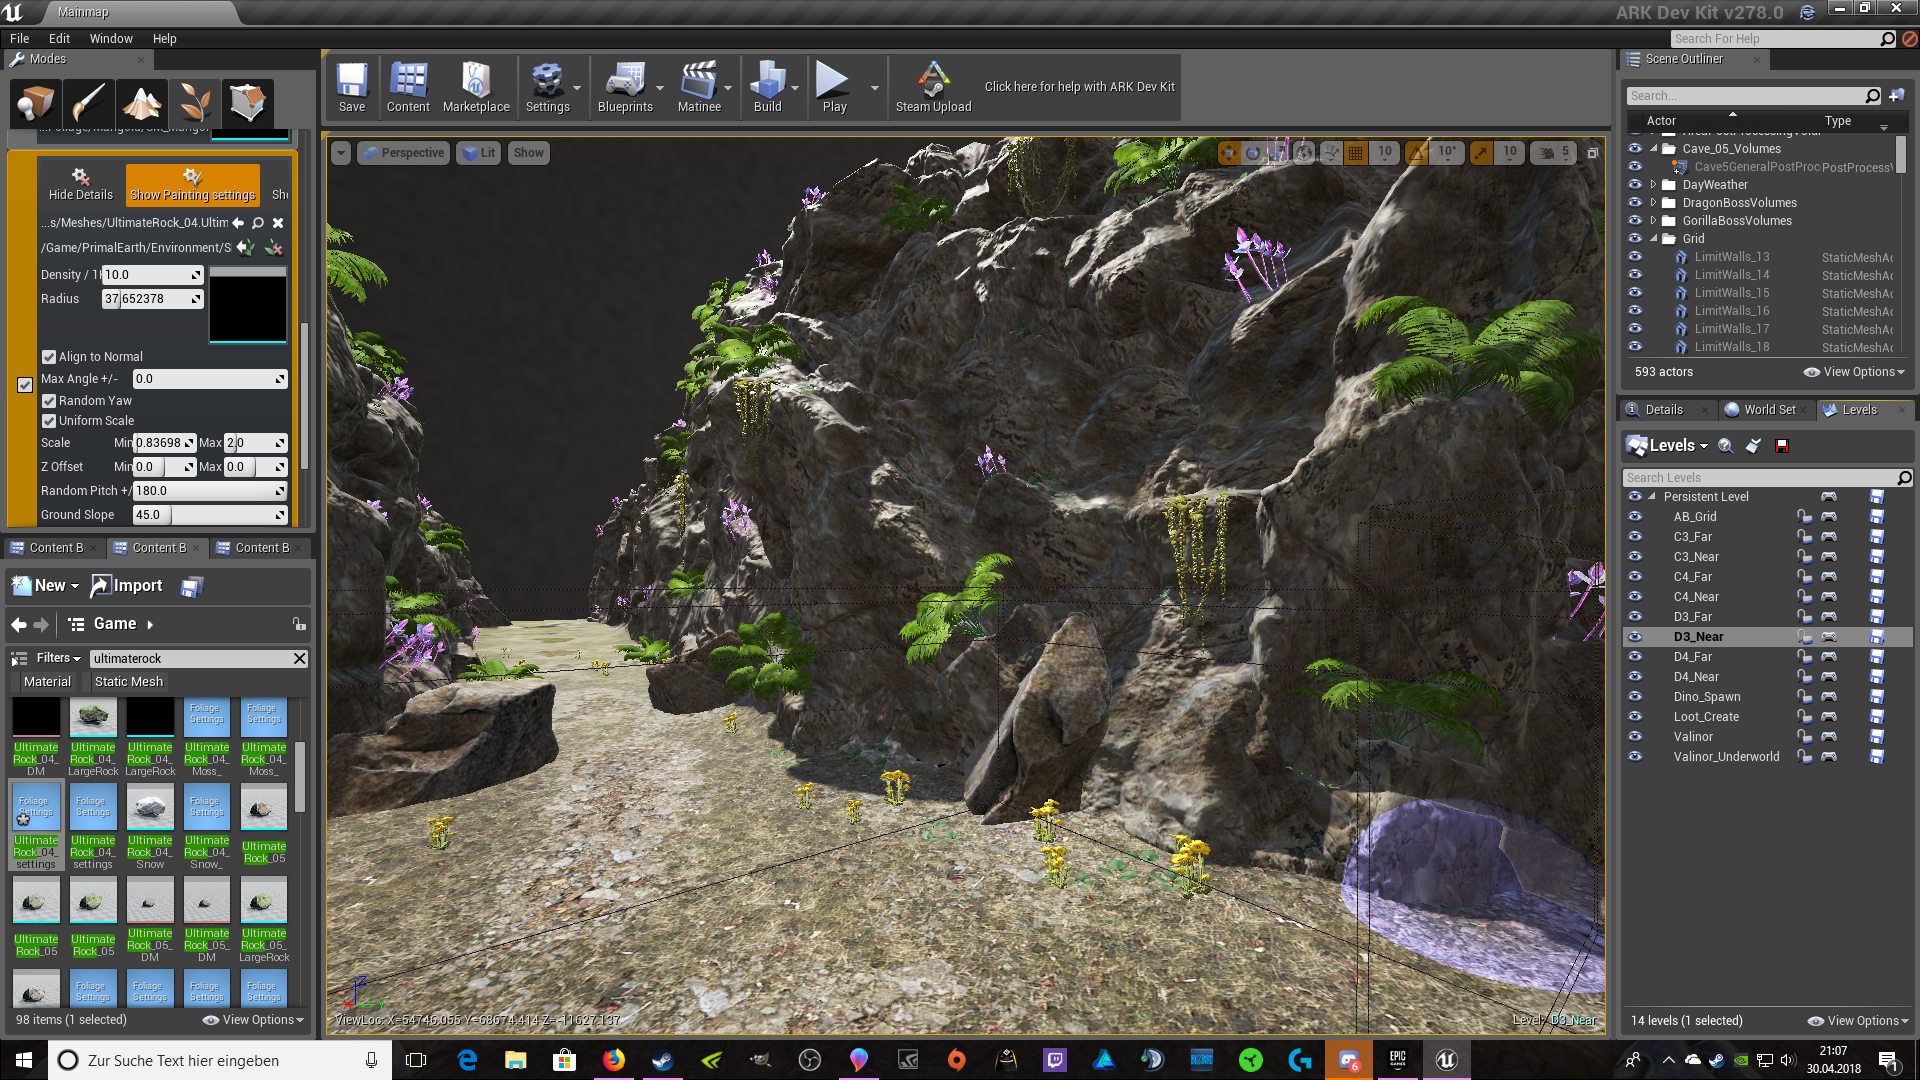This screenshot has width=1920, height=1080.
Task: Open Firefox from the taskbar
Action: 614,1060
